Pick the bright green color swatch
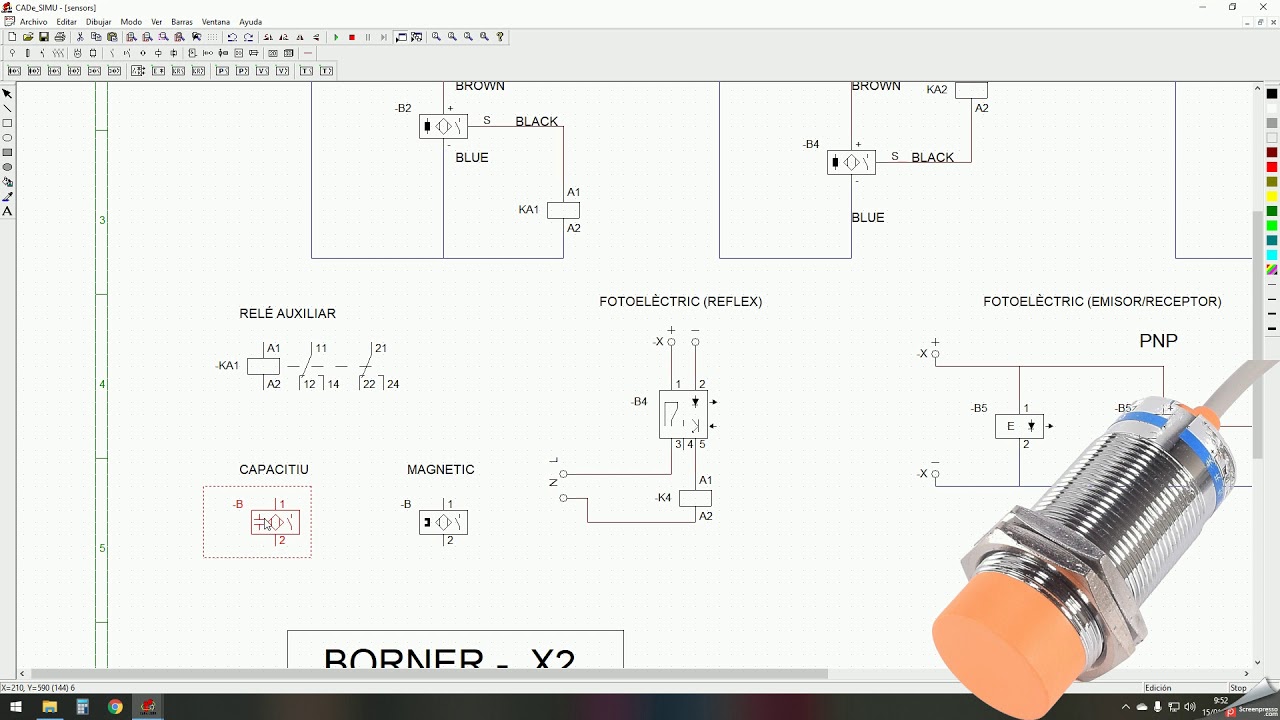The height and width of the screenshot is (720, 1280). click(x=1272, y=226)
